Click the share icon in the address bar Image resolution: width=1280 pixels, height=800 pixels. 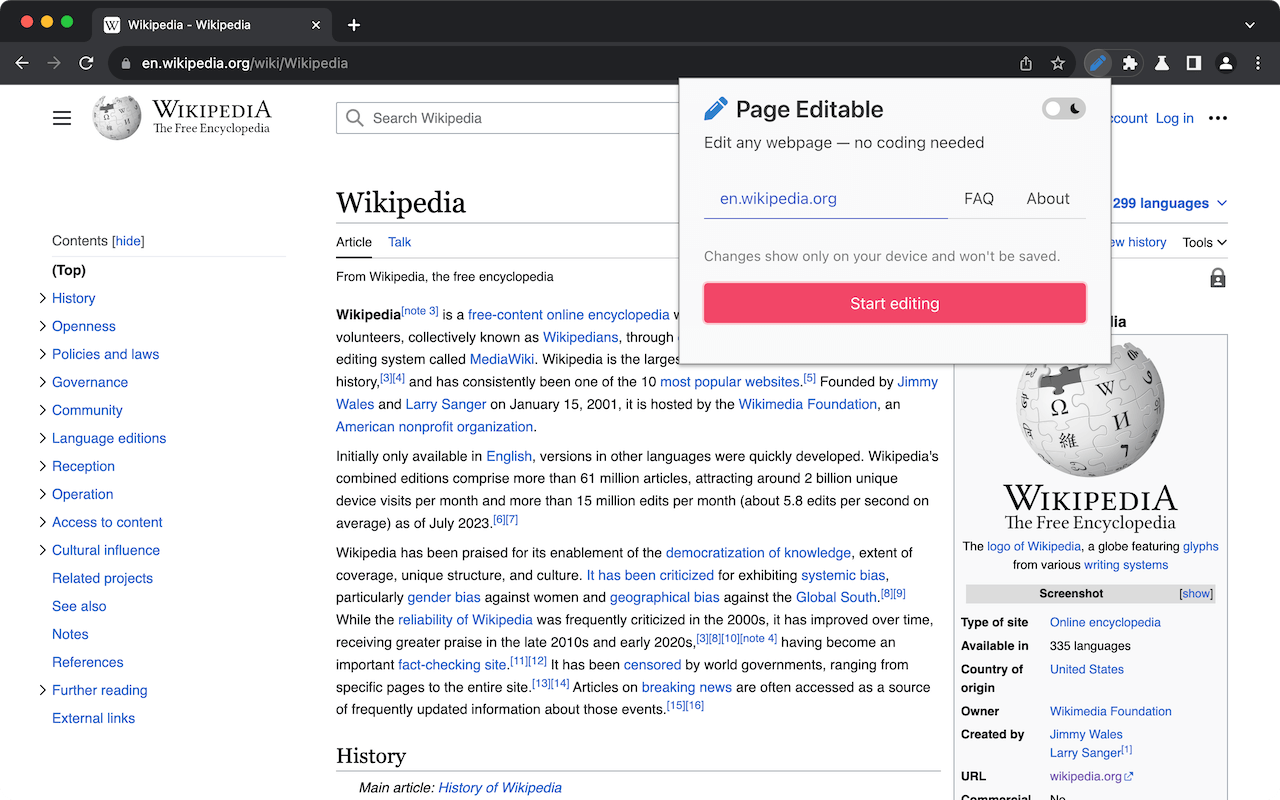click(1024, 62)
